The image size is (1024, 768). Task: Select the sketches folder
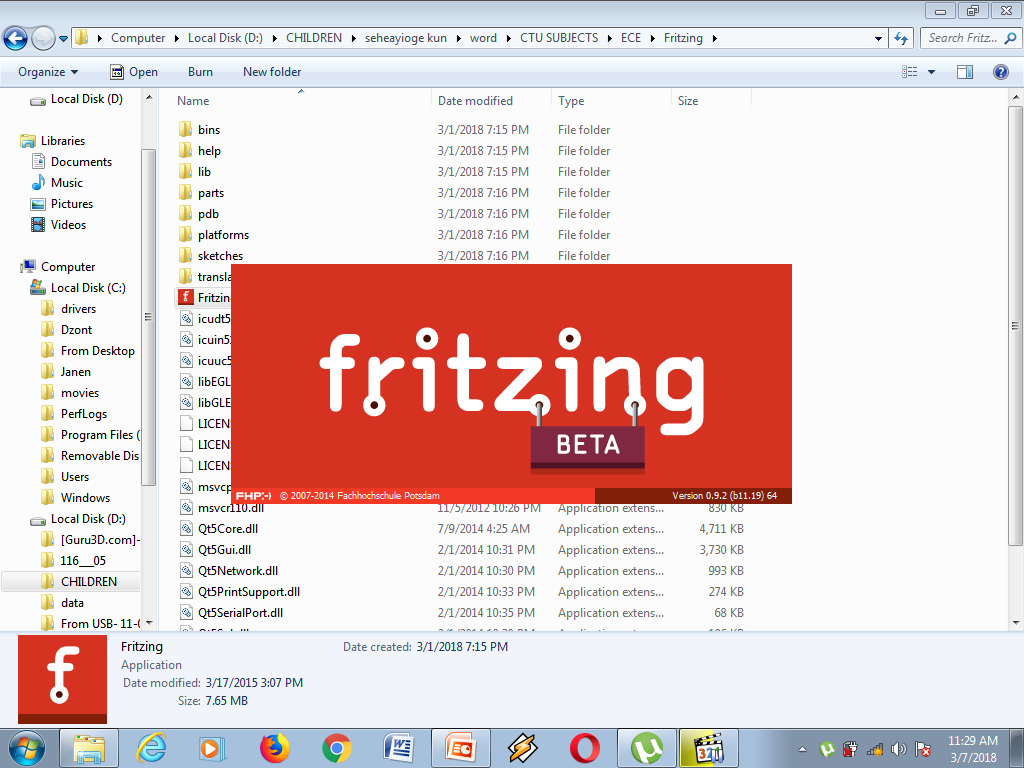220,255
